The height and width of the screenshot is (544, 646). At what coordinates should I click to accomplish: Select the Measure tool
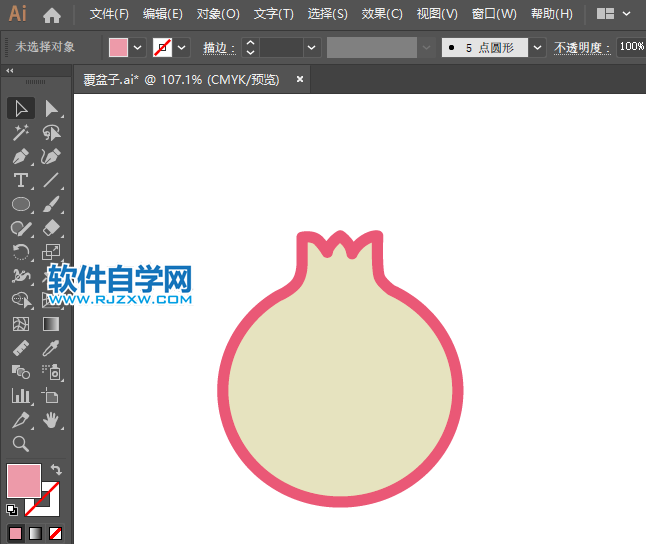[x=21, y=348]
